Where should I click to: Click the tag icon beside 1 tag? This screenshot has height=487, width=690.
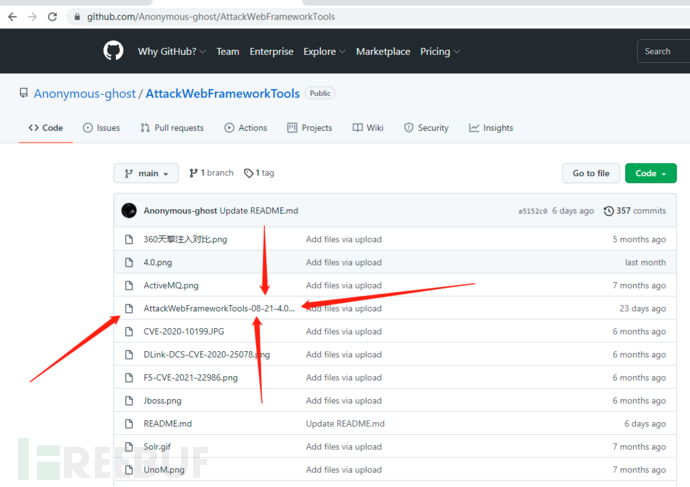pyautogui.click(x=249, y=173)
